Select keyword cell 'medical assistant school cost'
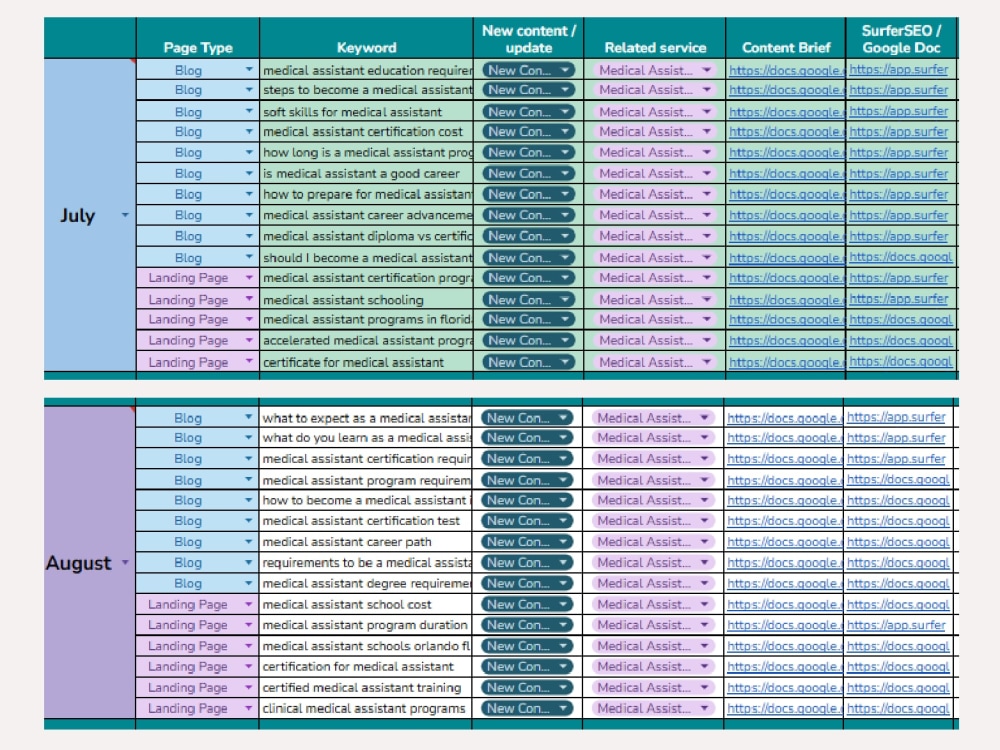This screenshot has height=750, width=1000. [365, 604]
